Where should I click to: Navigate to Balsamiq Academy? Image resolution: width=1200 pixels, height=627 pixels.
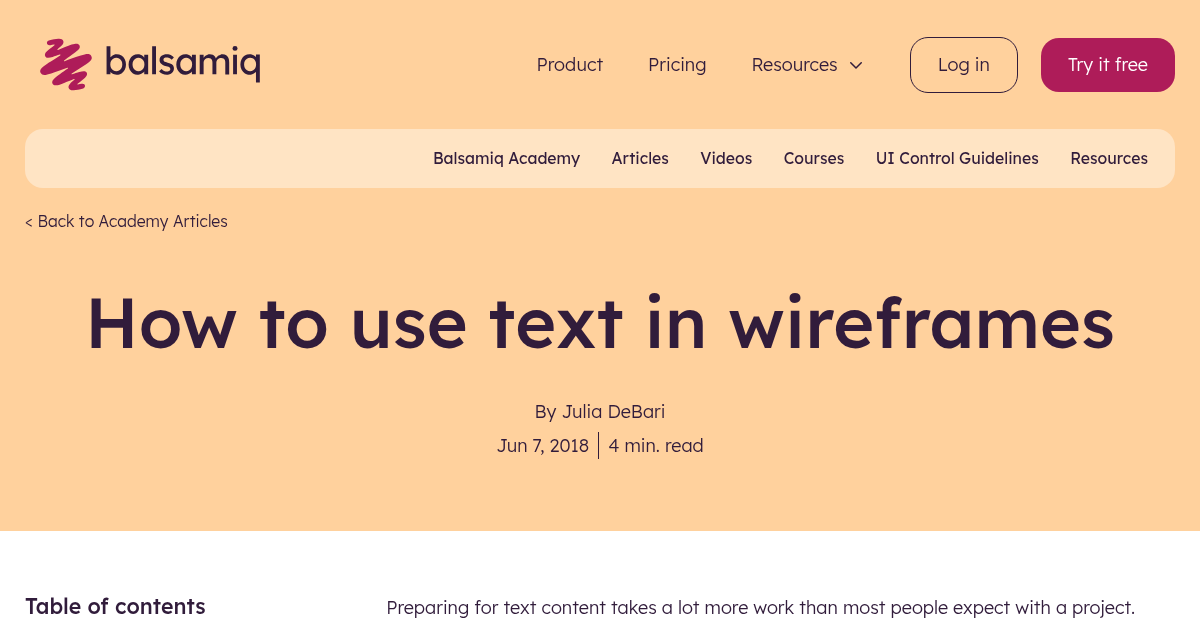click(506, 158)
